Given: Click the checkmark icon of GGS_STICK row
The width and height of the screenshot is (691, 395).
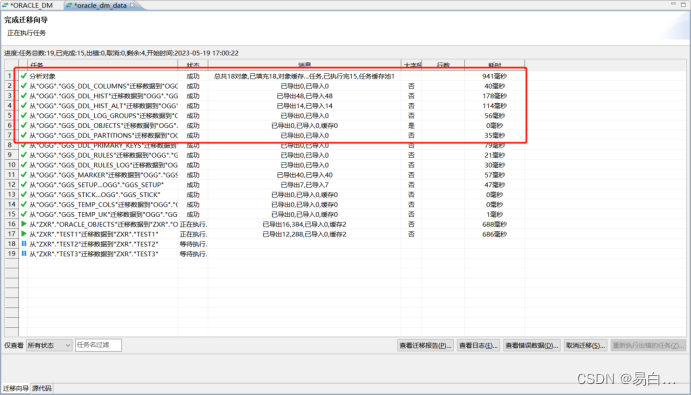Looking at the screenshot, I should click(23, 194).
